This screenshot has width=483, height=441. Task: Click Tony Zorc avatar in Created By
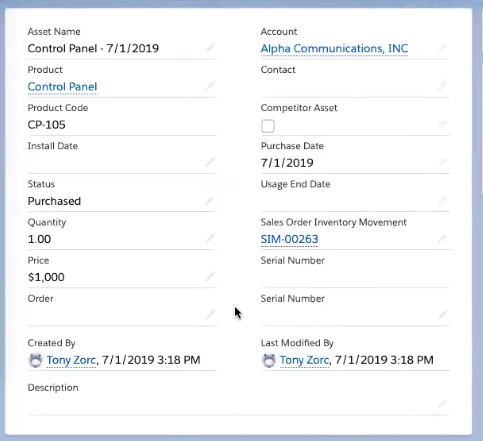36,361
